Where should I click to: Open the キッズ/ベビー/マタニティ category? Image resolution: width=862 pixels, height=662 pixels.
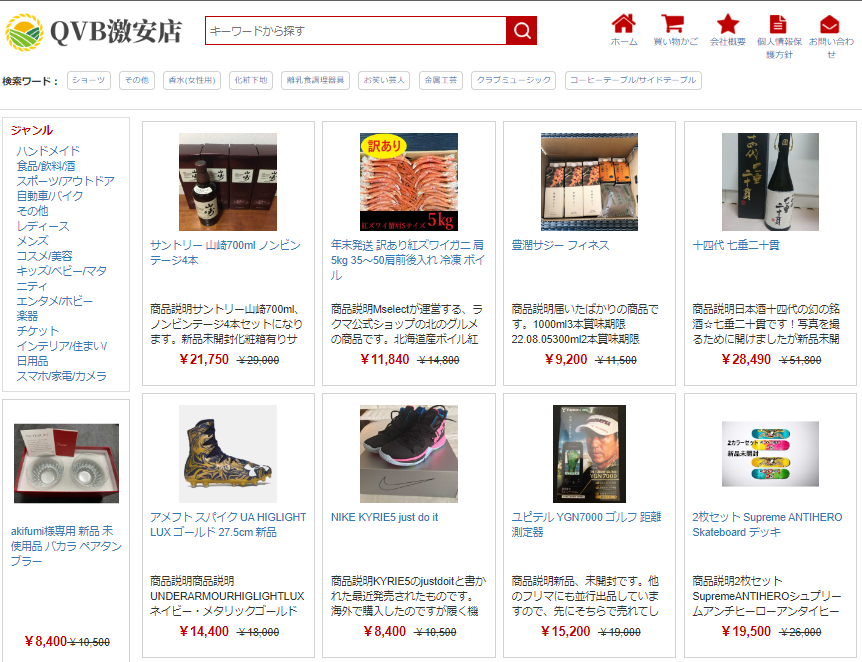coord(62,278)
